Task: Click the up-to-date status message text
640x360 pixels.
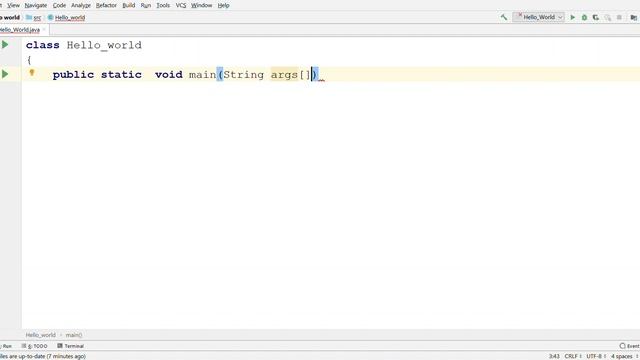Action: (x=43, y=356)
